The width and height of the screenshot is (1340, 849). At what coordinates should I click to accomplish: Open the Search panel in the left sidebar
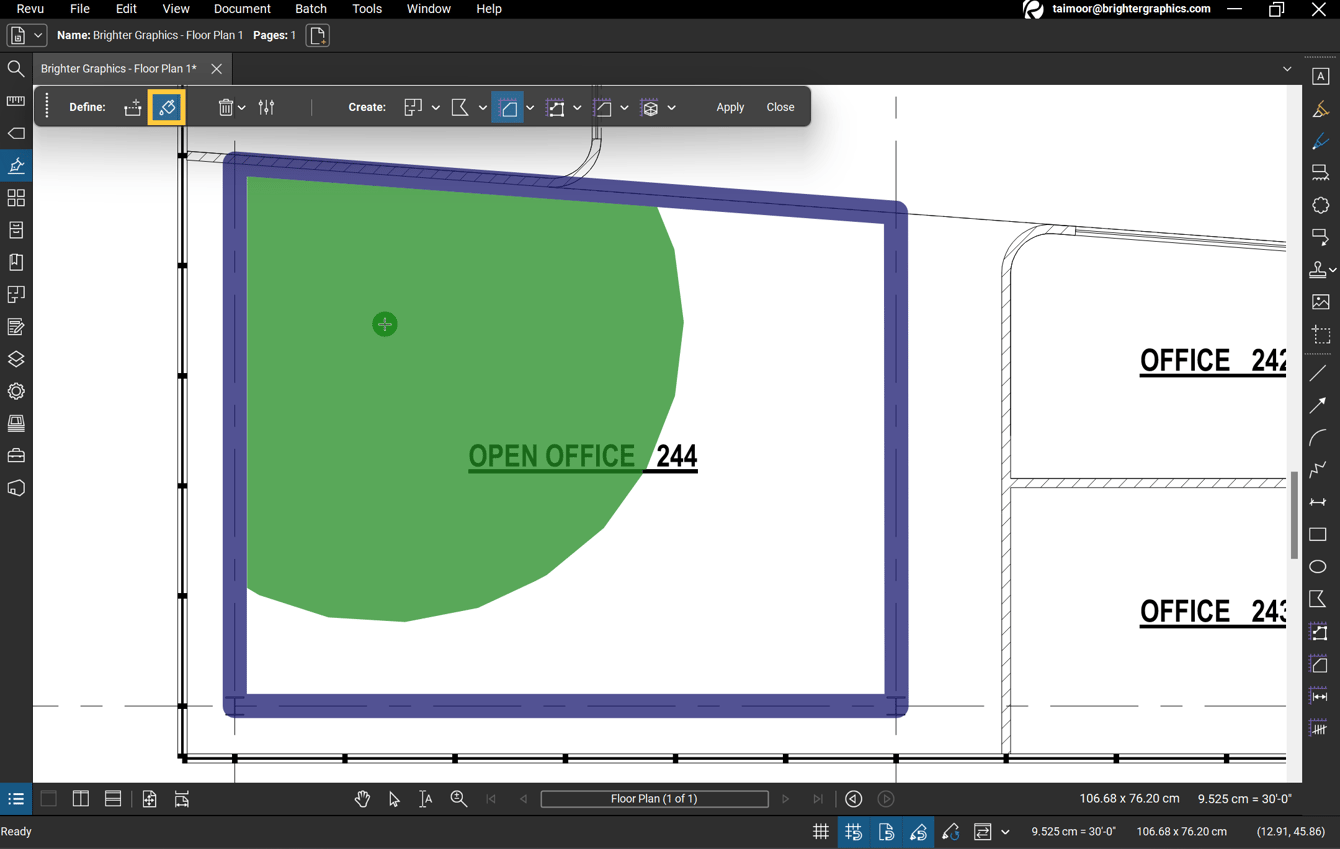tap(16, 69)
